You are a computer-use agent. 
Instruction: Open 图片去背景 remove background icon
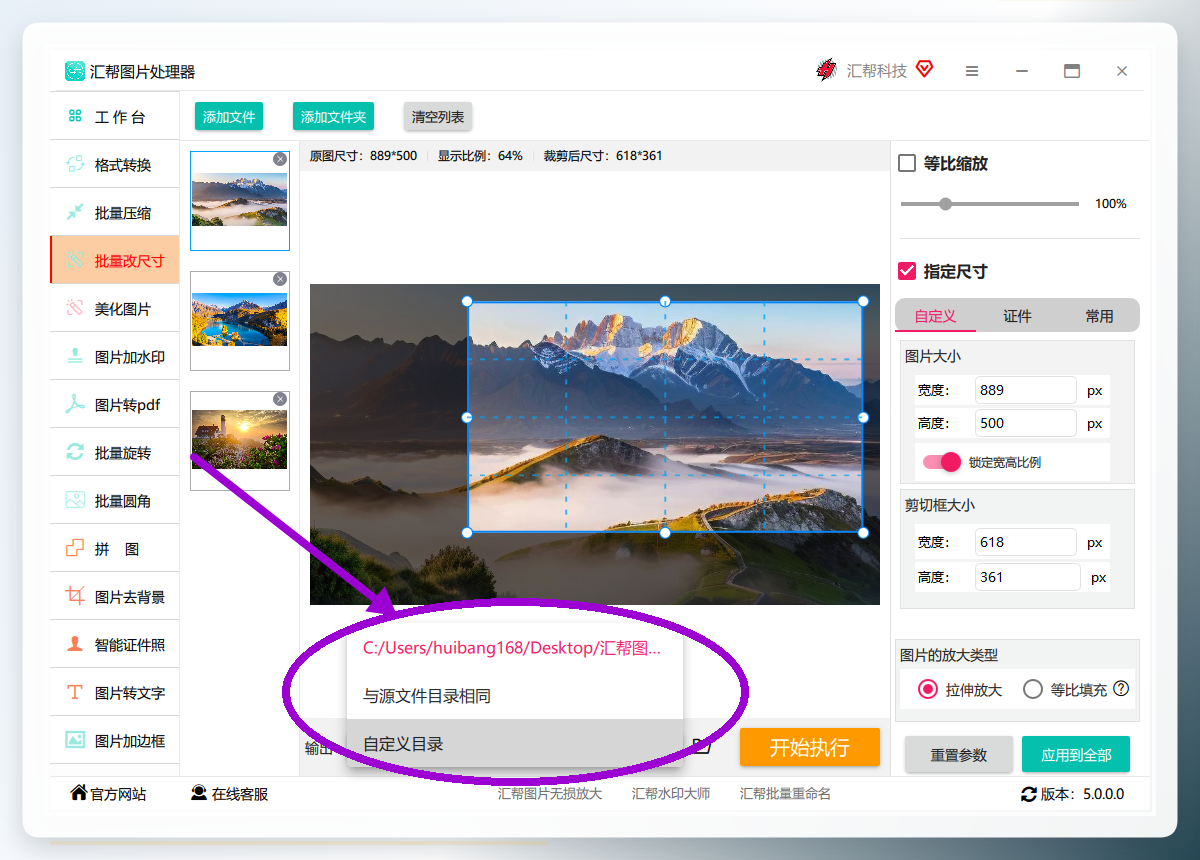click(x=75, y=596)
